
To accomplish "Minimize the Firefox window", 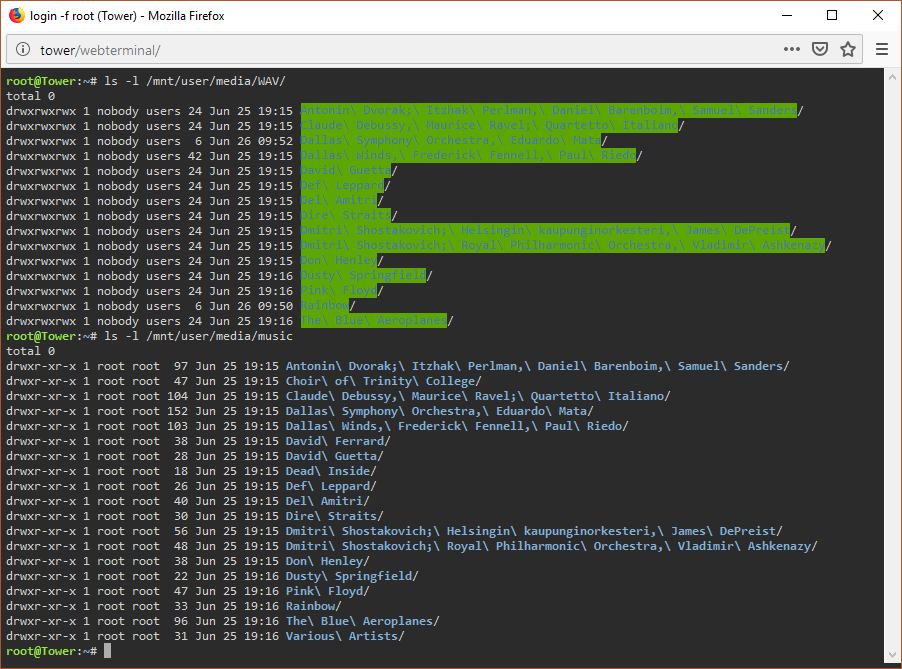I will [x=787, y=16].
